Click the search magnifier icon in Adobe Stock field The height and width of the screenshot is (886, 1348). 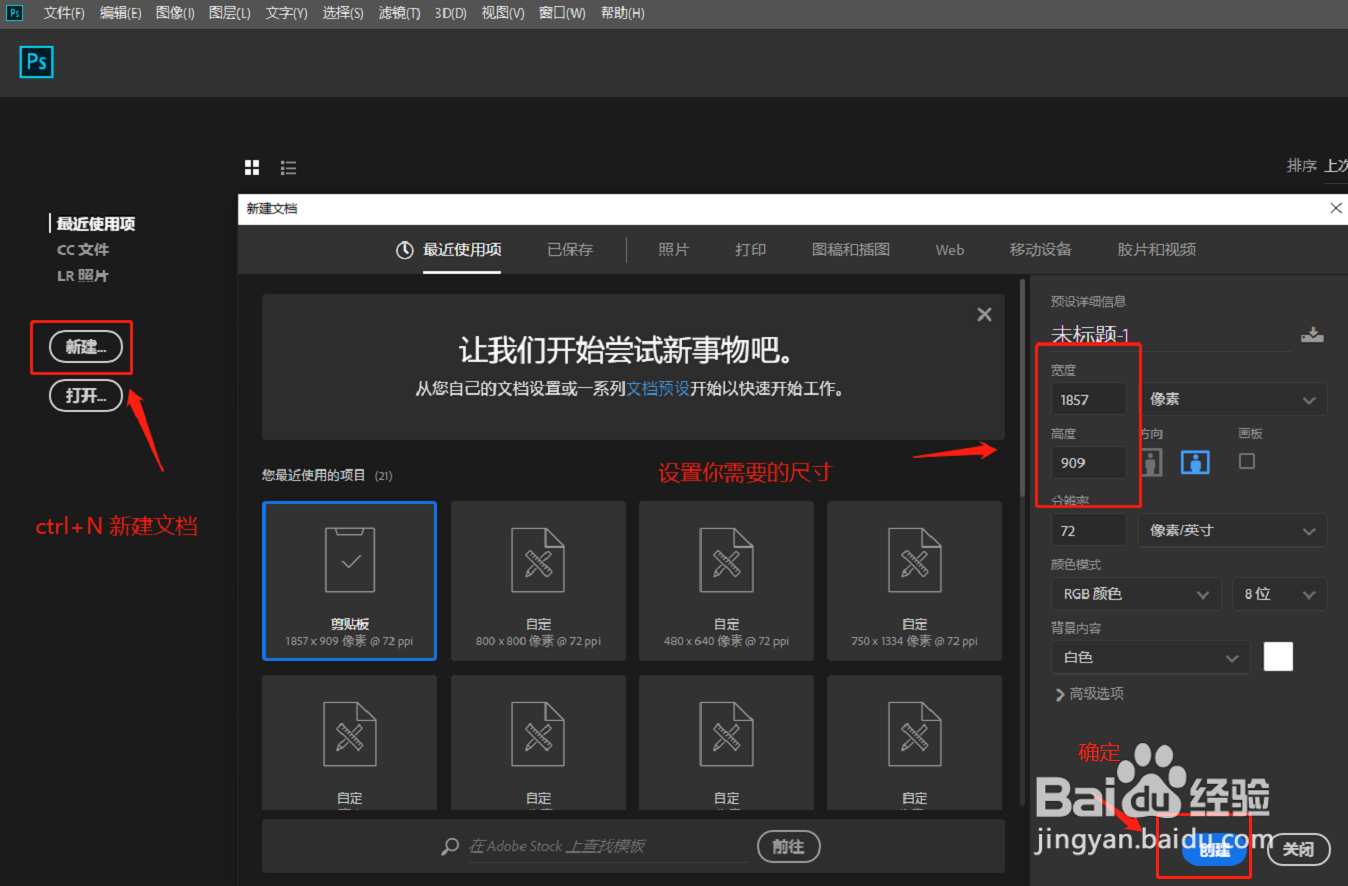pyautogui.click(x=450, y=846)
